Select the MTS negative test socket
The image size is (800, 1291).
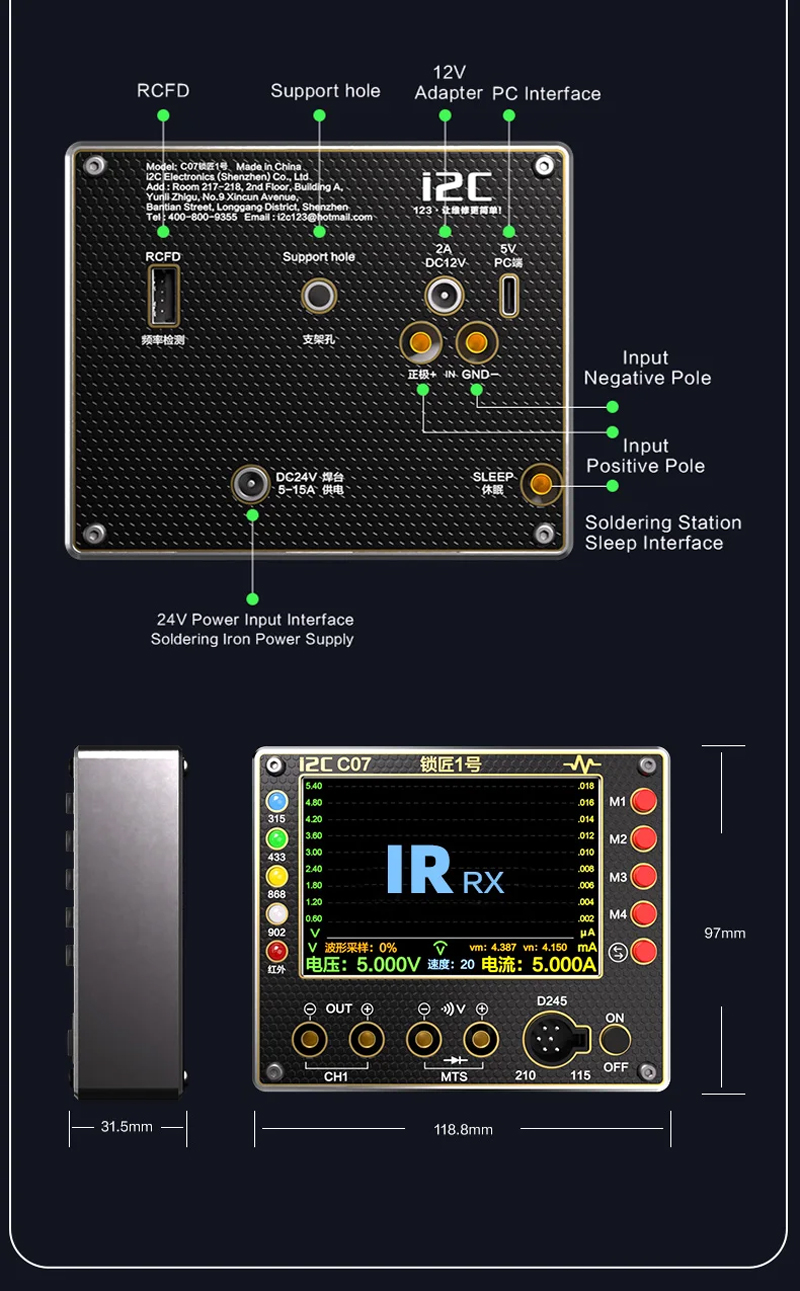424,1040
